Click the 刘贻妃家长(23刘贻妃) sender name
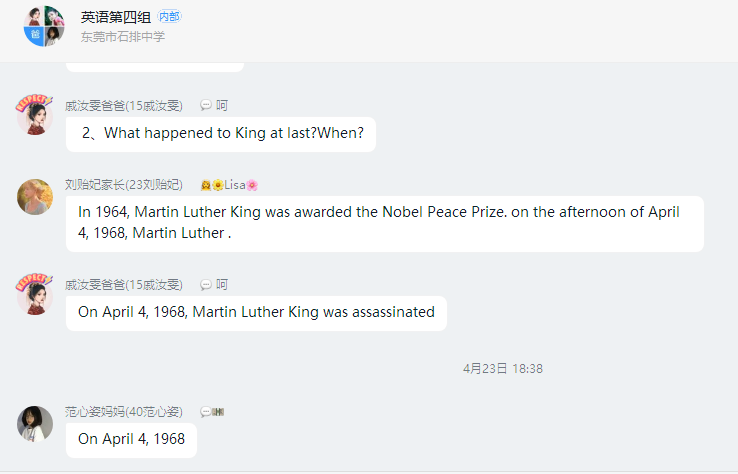The image size is (738, 474). coord(124,185)
